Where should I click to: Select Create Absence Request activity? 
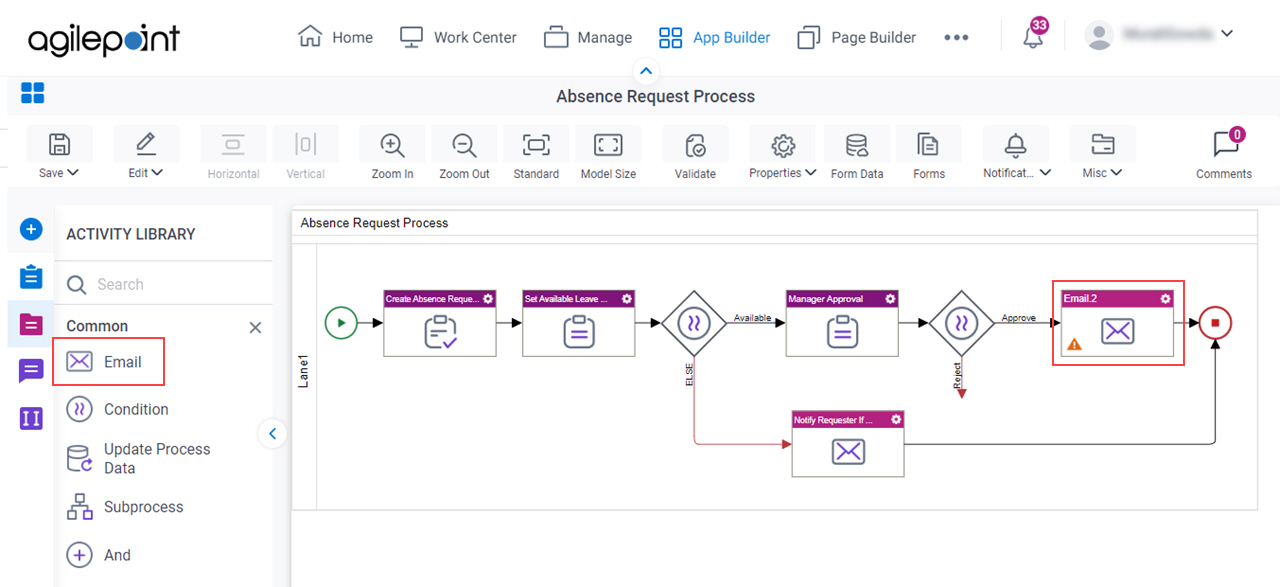click(440, 323)
